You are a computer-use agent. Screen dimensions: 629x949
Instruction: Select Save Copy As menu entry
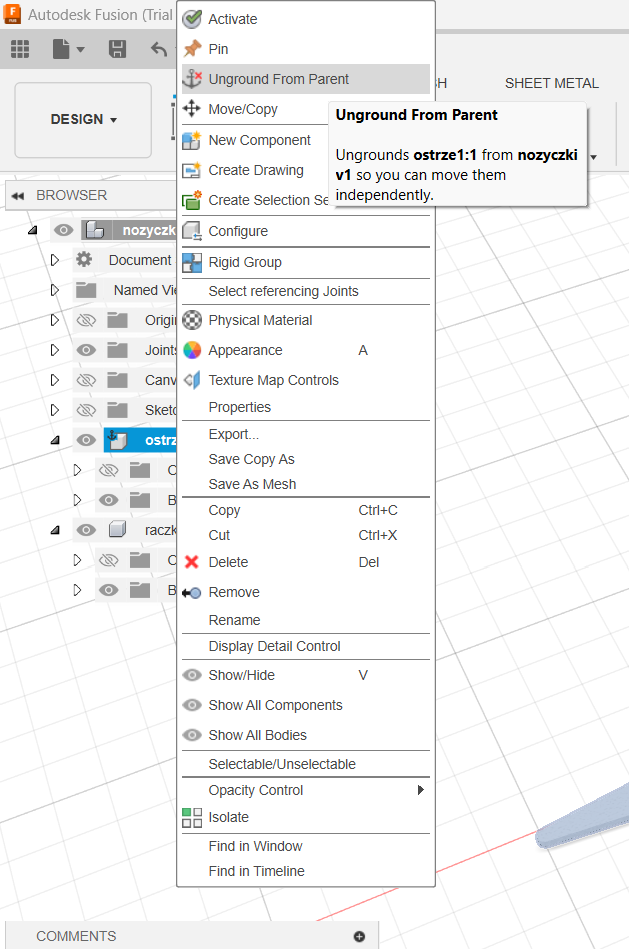tap(251, 459)
